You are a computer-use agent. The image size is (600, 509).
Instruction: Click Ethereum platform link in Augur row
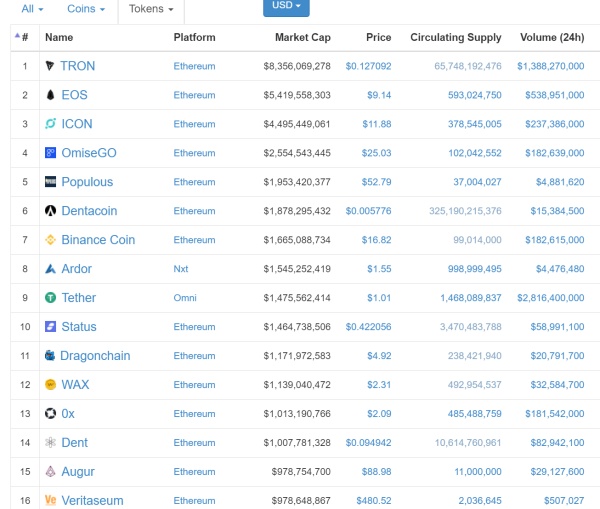click(x=194, y=471)
